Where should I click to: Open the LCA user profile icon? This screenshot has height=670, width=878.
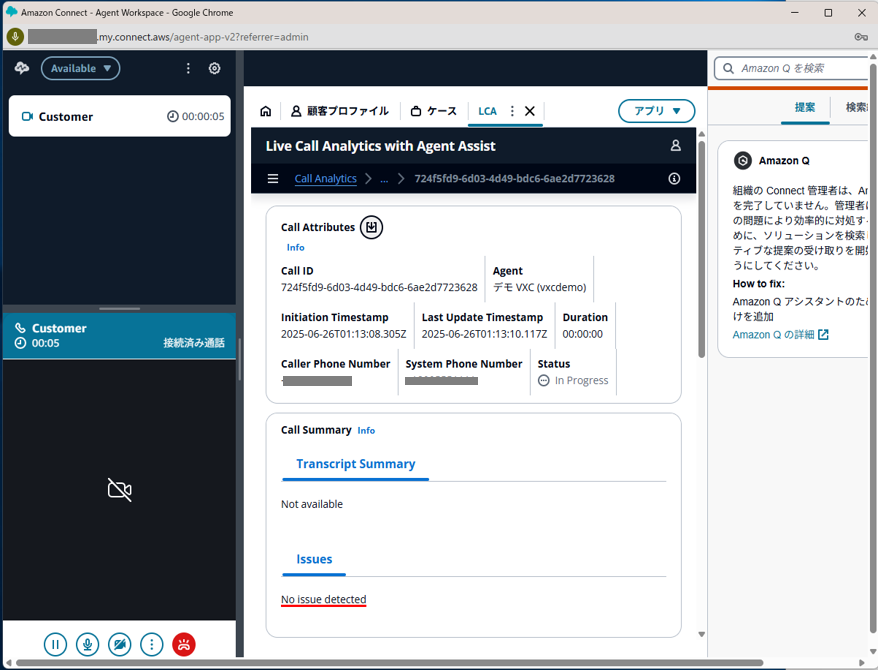tap(675, 146)
